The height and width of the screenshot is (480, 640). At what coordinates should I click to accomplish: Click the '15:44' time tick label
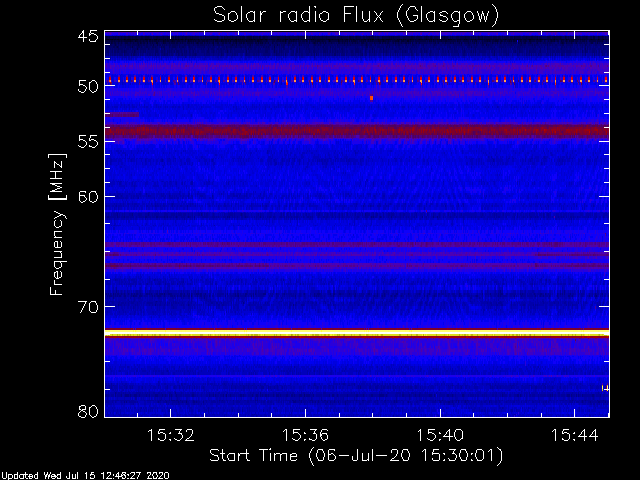pyautogui.click(x=575, y=435)
